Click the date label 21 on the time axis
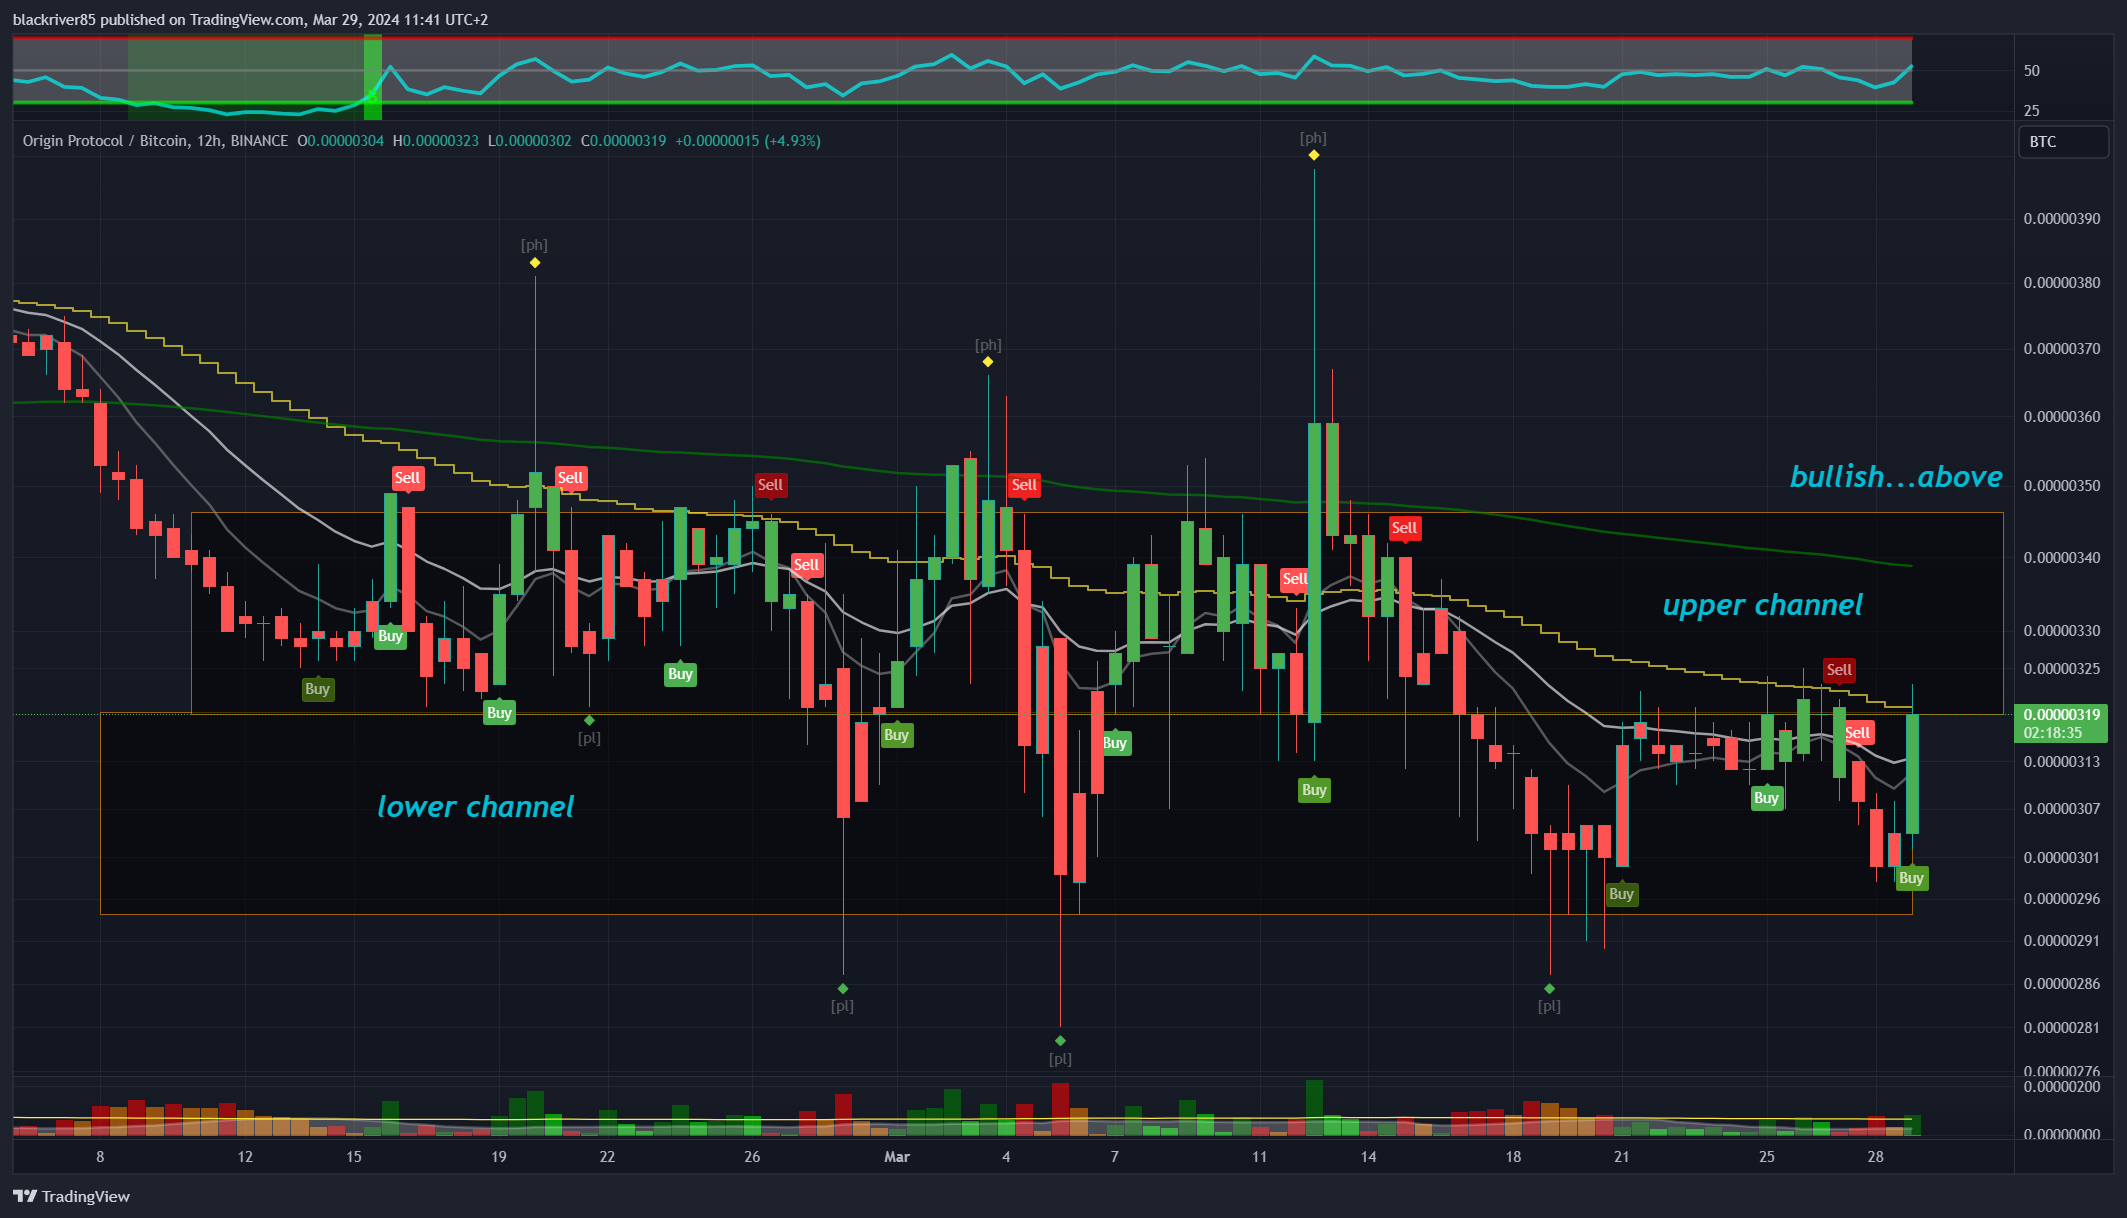 tap(1621, 1157)
